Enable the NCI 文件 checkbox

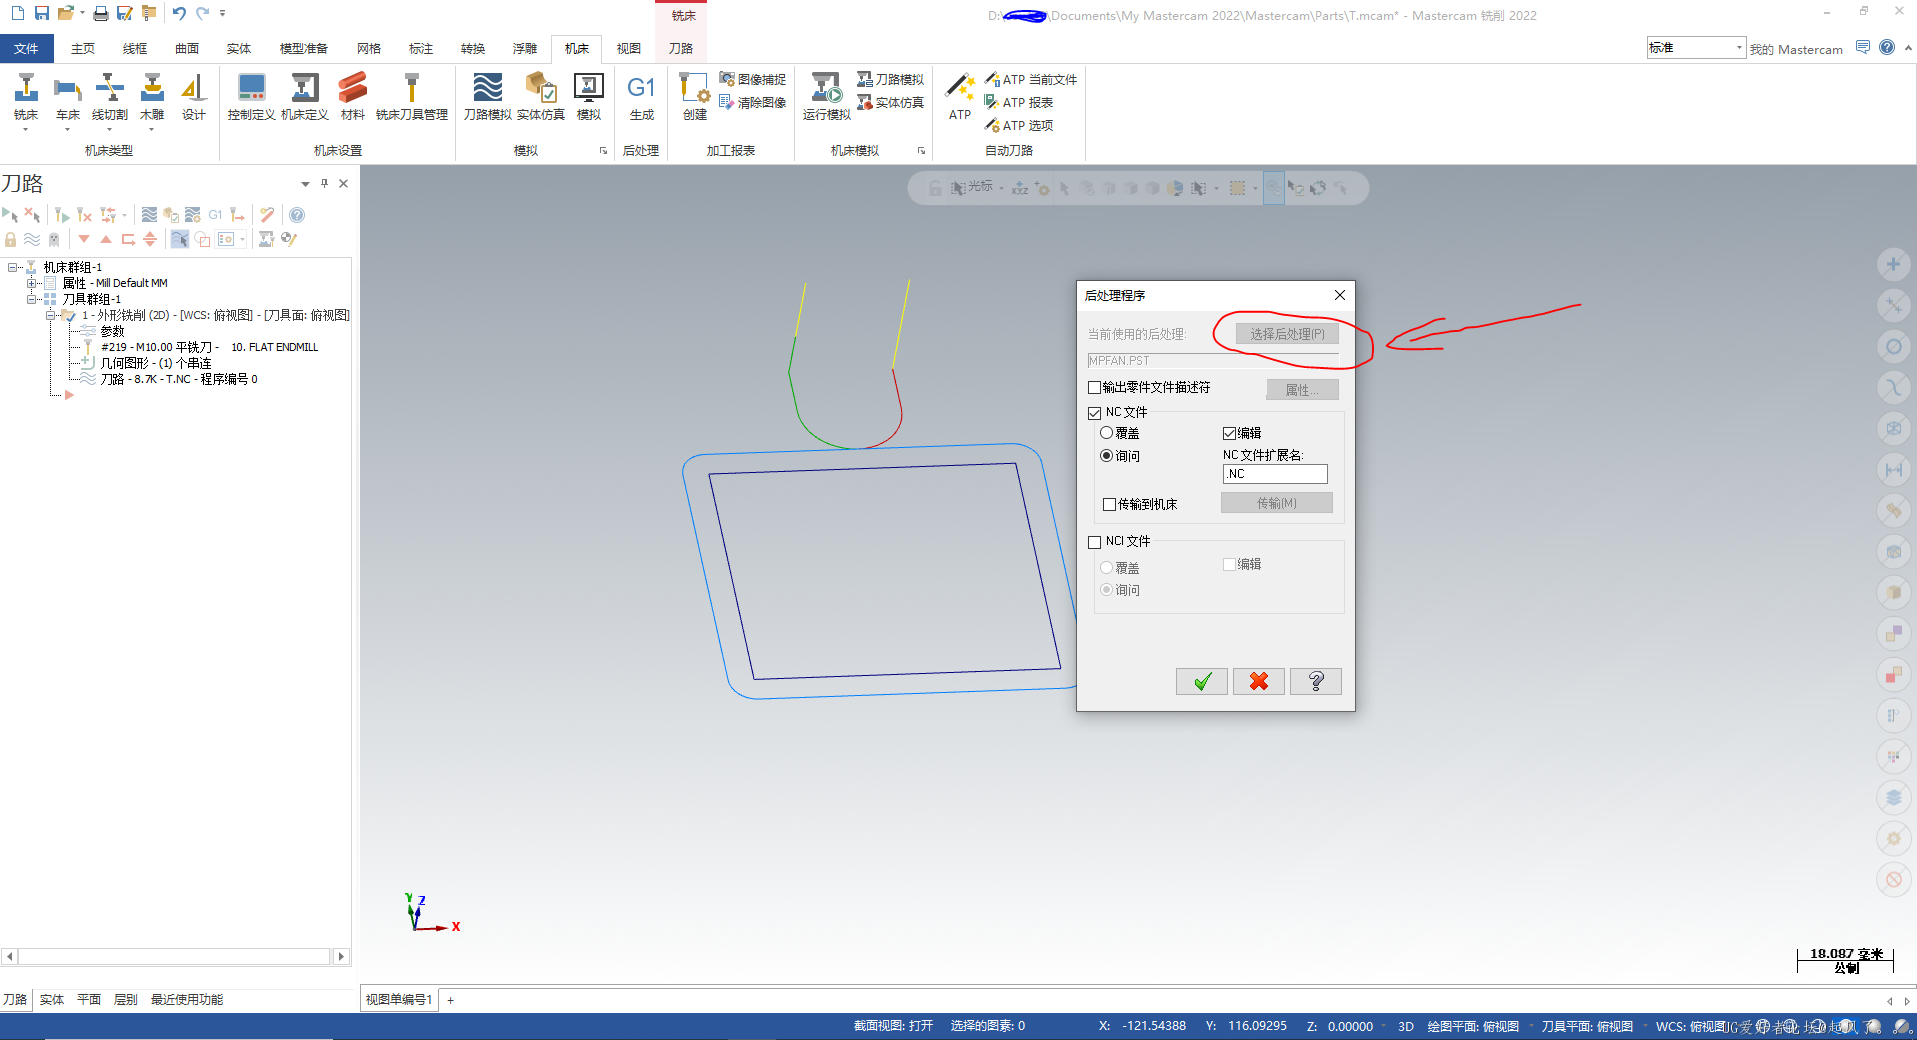(x=1094, y=541)
